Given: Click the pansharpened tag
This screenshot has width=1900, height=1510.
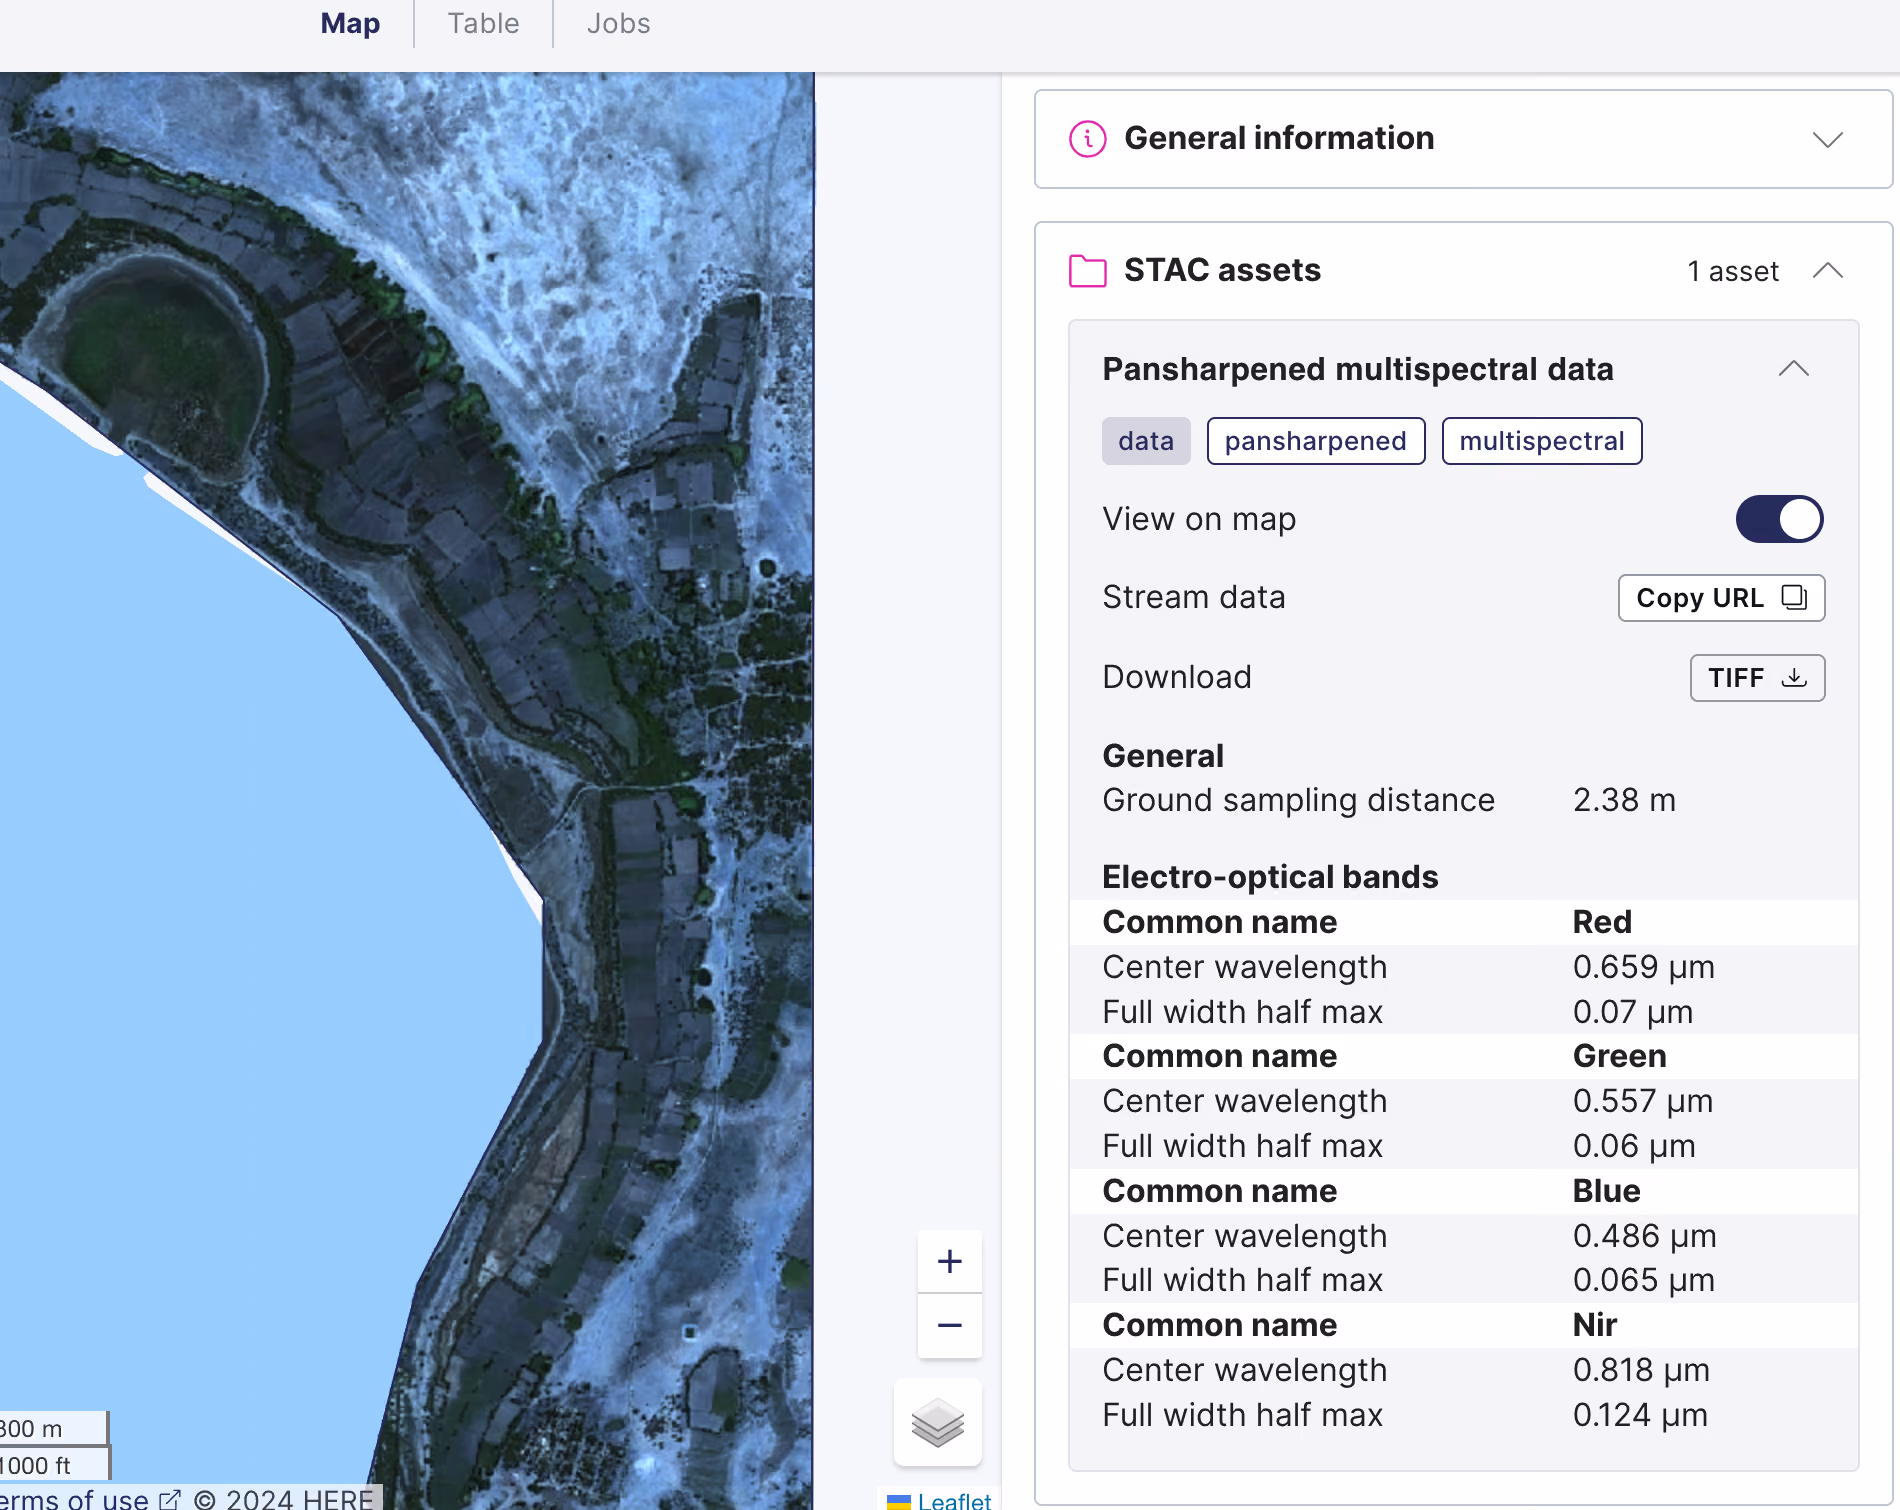Looking at the screenshot, I should pos(1316,441).
